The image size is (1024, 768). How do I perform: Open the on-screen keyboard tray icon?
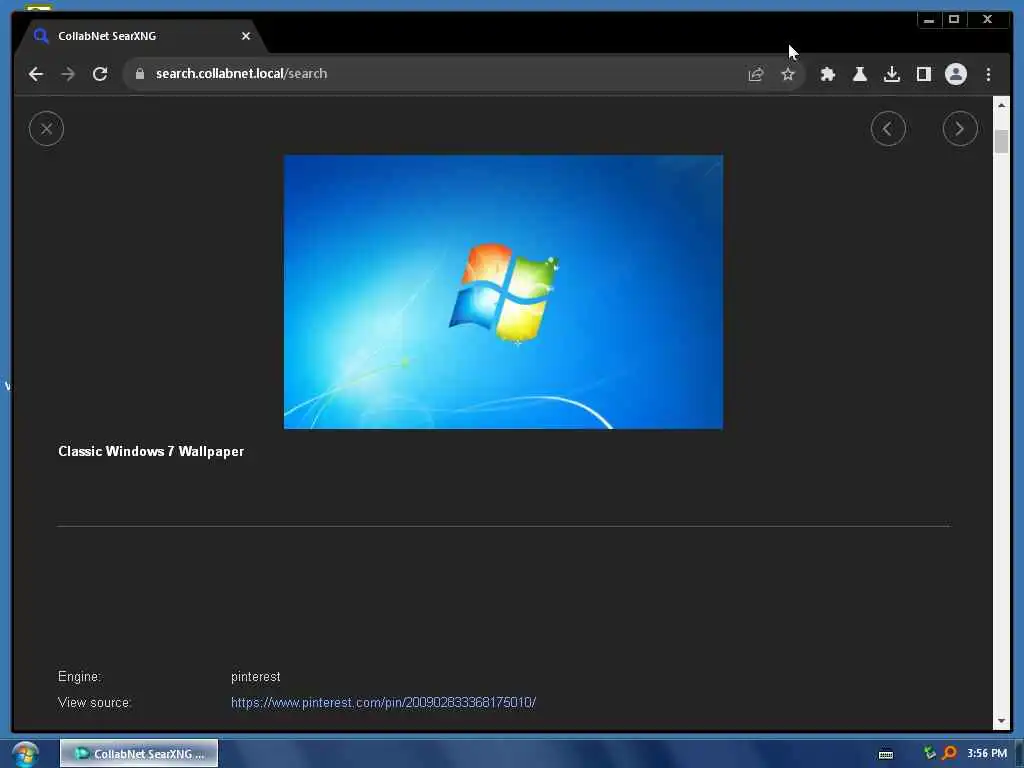click(886, 754)
